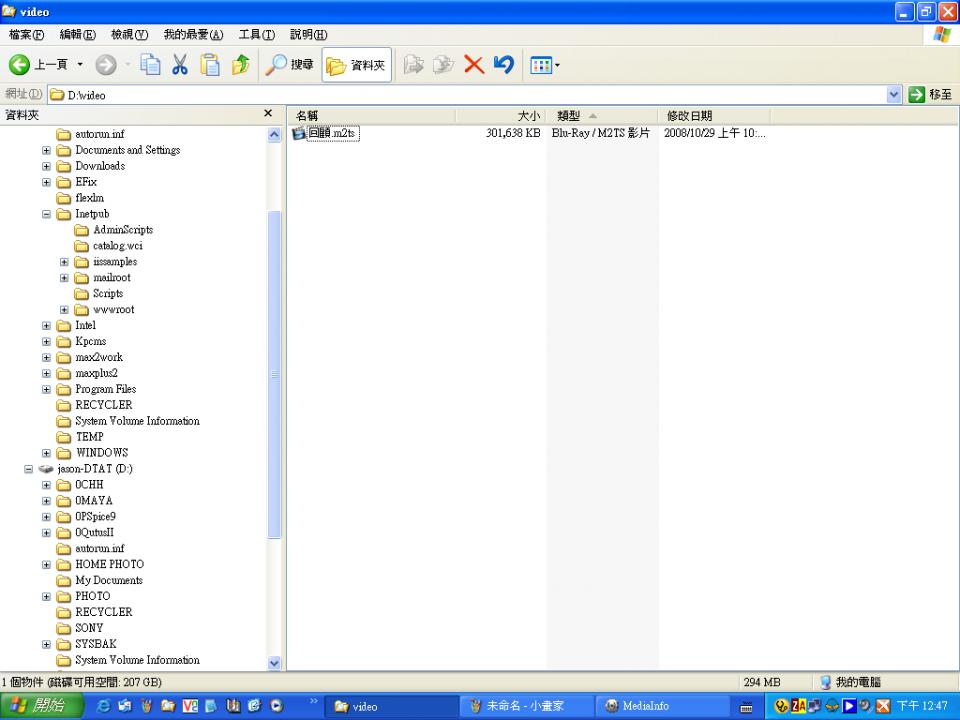Sort by the 名稱 column header
Viewport: 960px width, 720px height.
(371, 116)
